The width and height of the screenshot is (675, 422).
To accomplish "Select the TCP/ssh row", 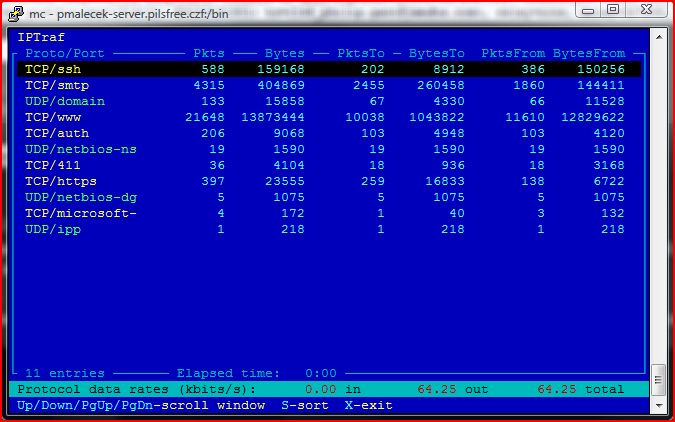I will click(x=329, y=69).
